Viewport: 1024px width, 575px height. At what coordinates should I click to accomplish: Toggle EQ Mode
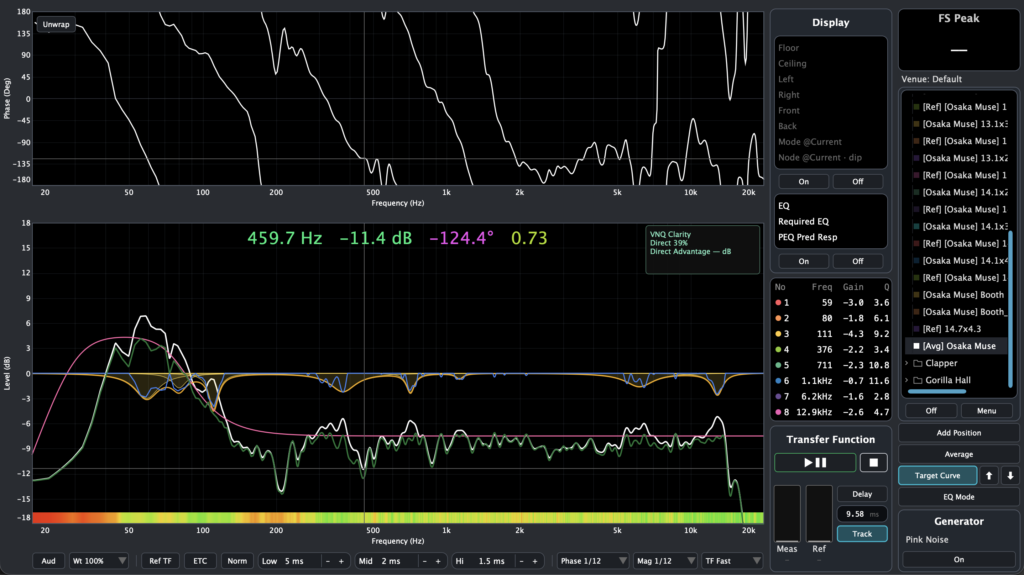coord(958,497)
